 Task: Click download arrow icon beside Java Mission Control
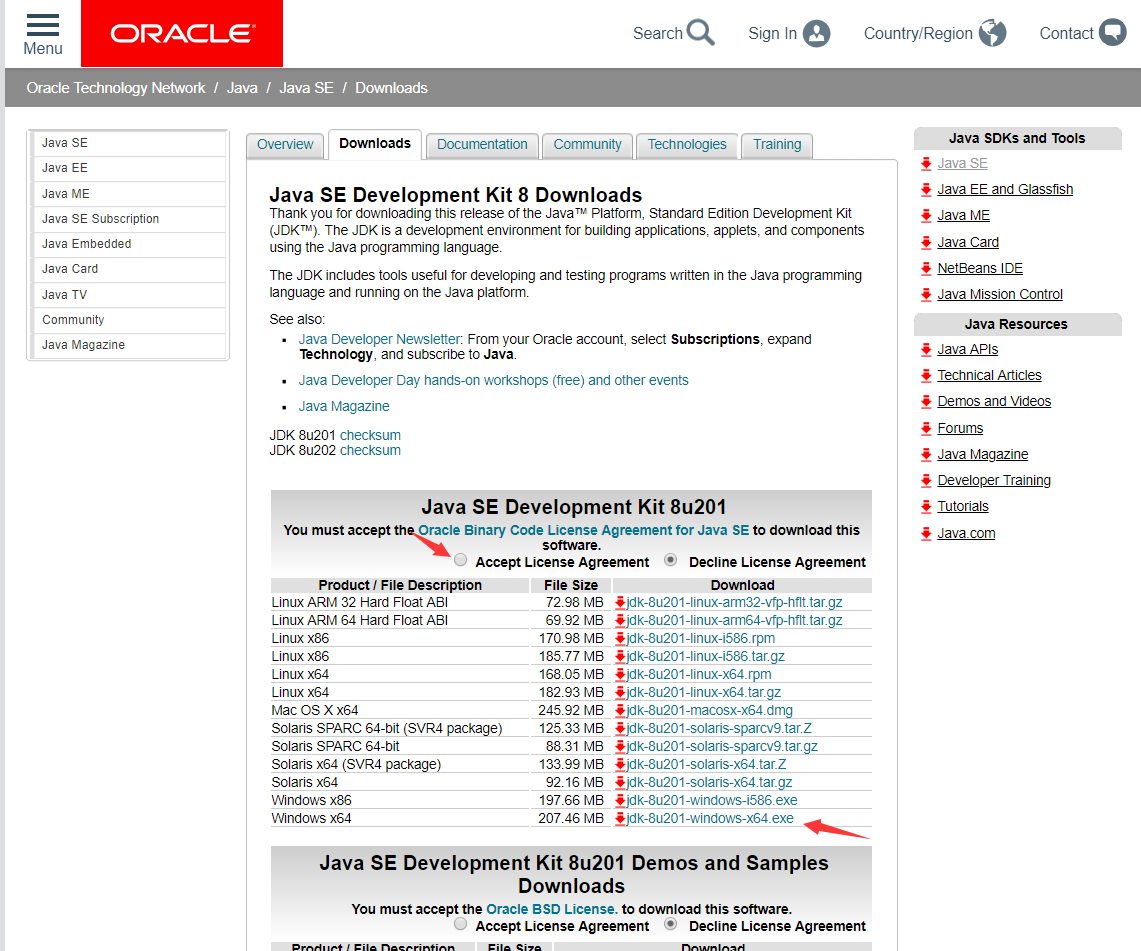(x=926, y=295)
